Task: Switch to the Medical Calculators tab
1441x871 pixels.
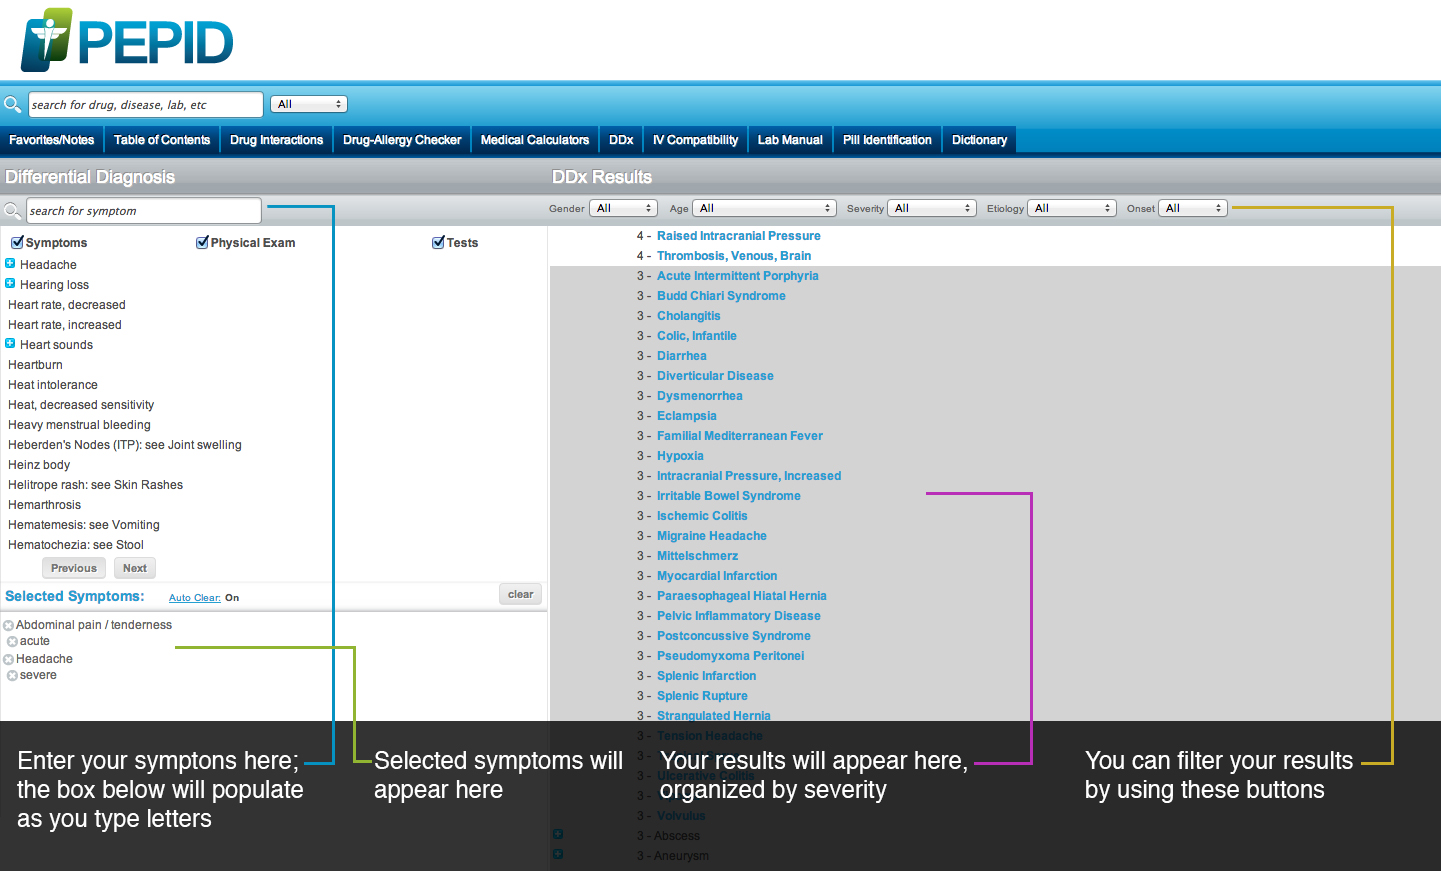Action: (534, 140)
